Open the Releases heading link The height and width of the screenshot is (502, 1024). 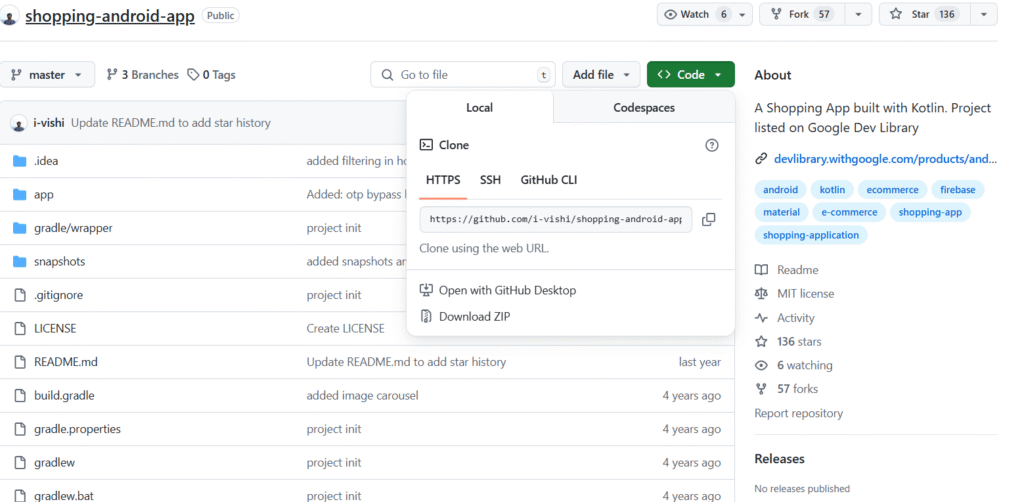coord(779,459)
